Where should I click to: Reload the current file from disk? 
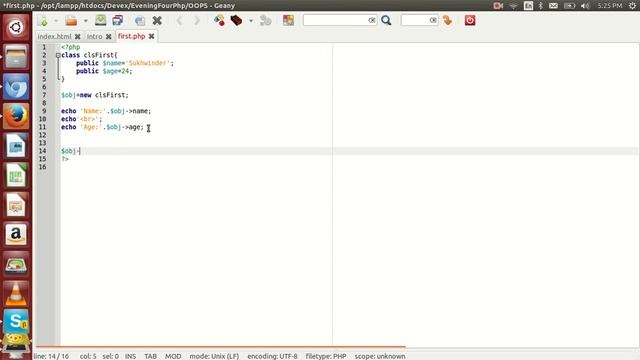point(140,20)
